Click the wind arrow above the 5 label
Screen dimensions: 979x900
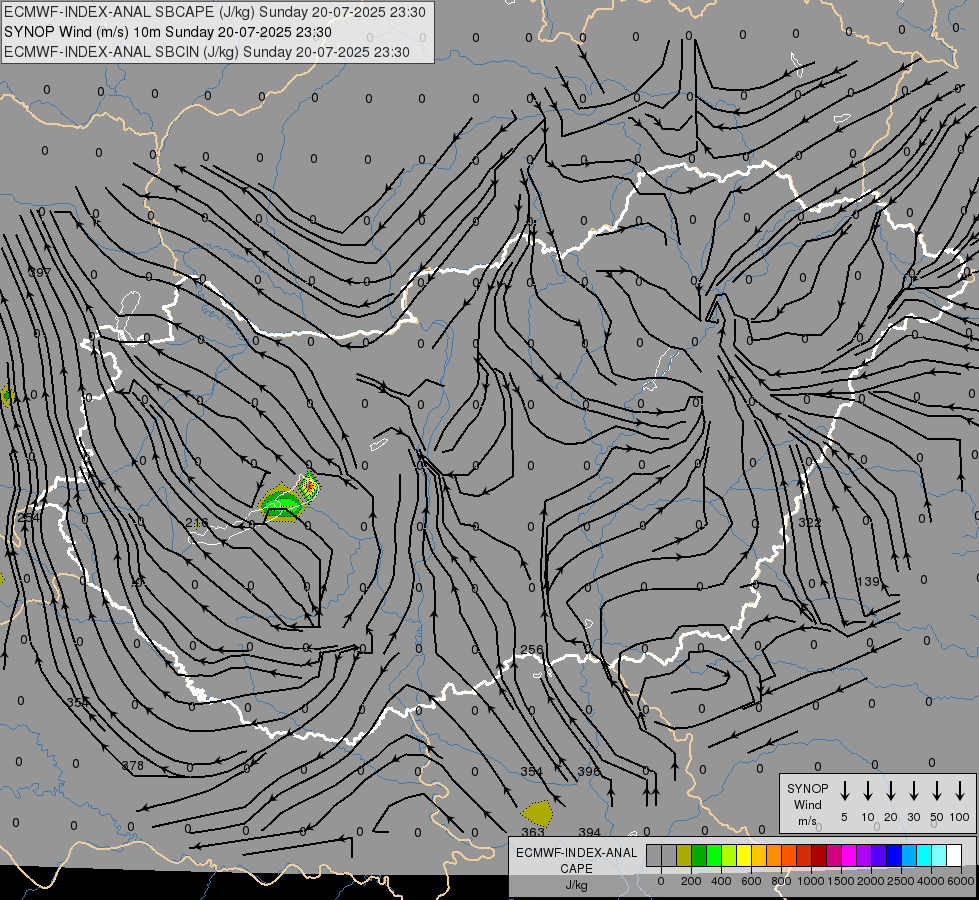(x=844, y=791)
